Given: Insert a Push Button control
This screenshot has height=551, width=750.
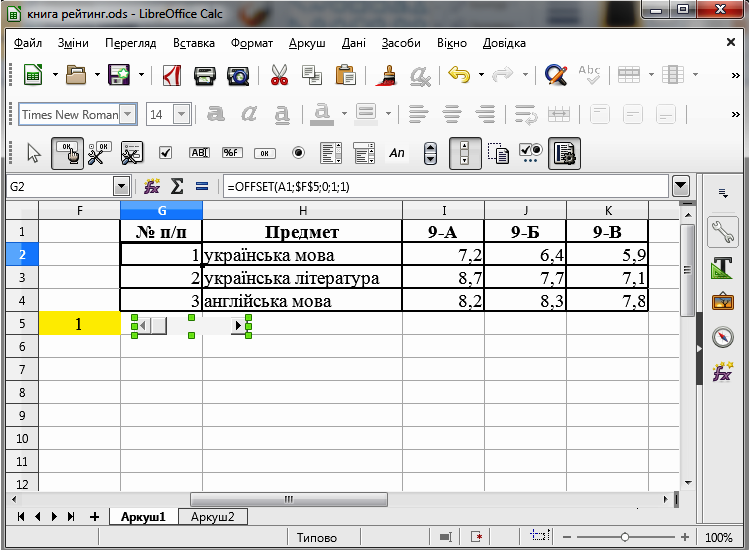Looking at the screenshot, I should [x=265, y=153].
